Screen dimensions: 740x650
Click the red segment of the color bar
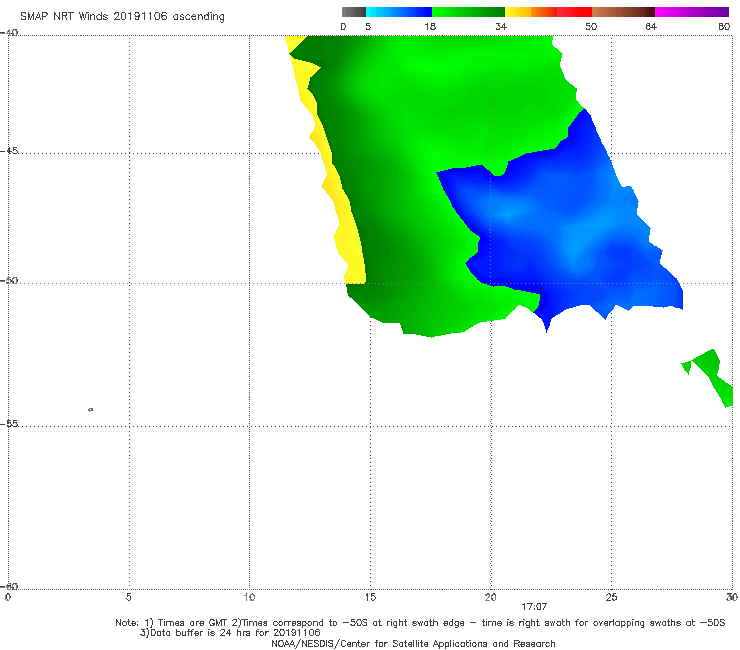[x=574, y=12]
